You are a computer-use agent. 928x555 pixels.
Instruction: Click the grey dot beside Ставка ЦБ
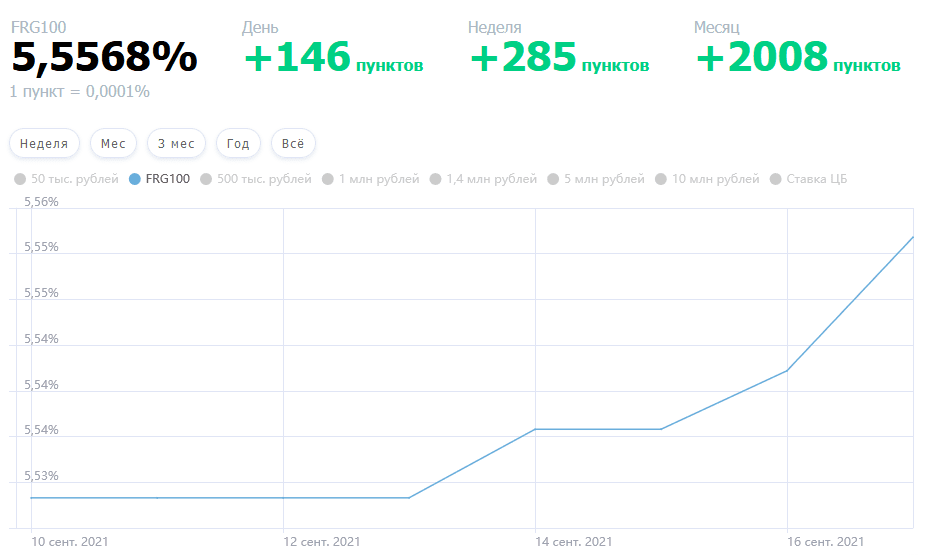coord(775,179)
